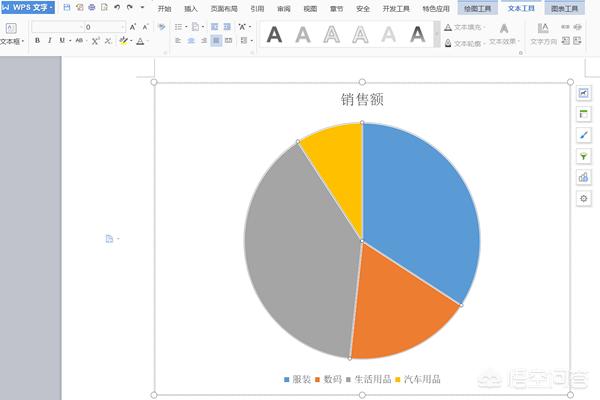
Task: Expand the WordArt styles gallery scroll arrow
Action: (x=437, y=34)
